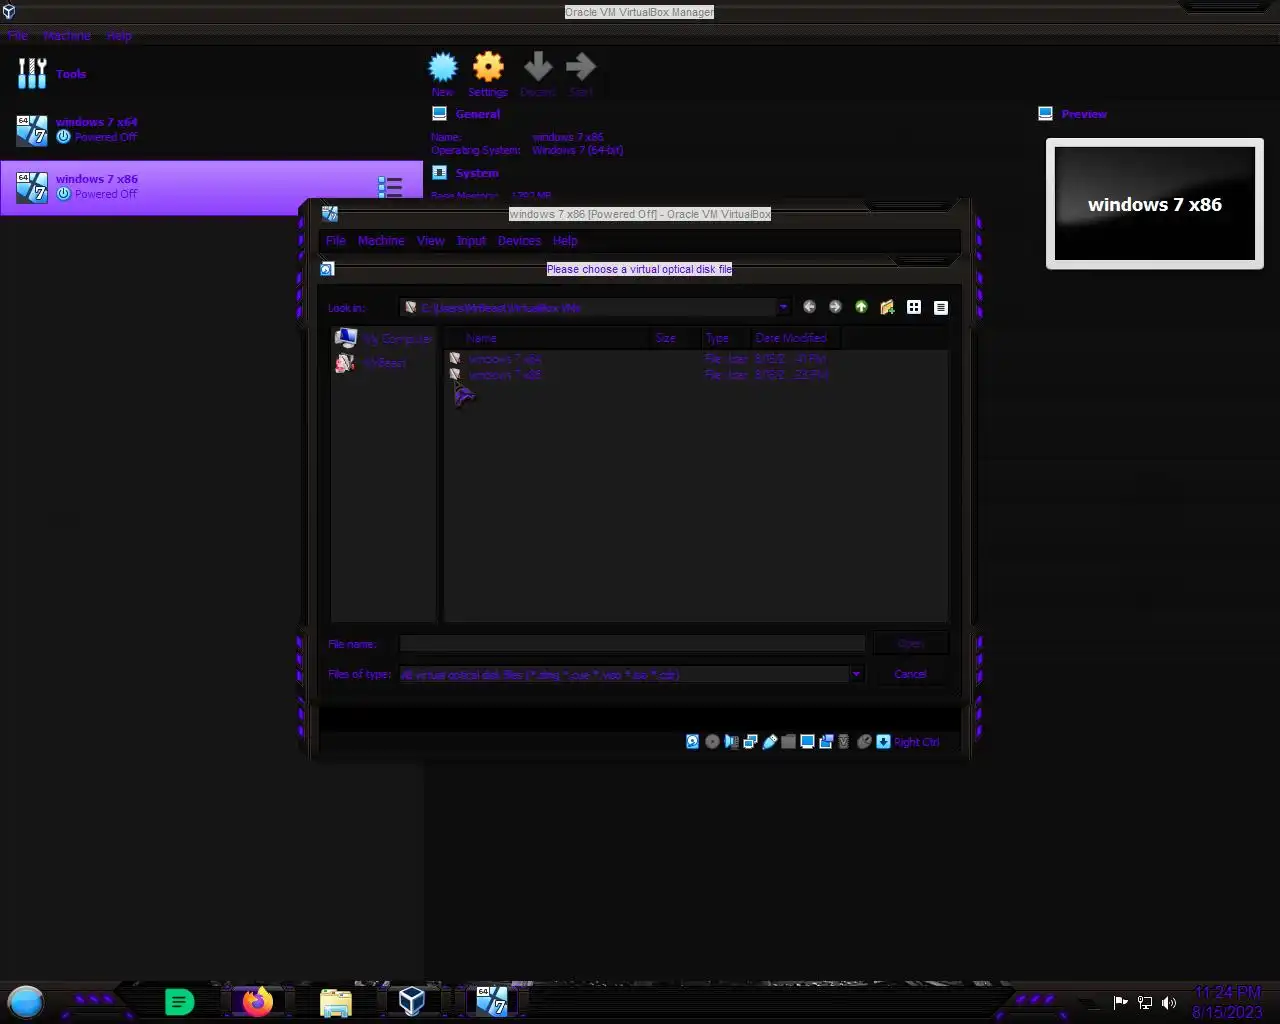Select windows 7 x86 VM in Manager list
This screenshot has width=1280, height=1024.
click(211, 187)
